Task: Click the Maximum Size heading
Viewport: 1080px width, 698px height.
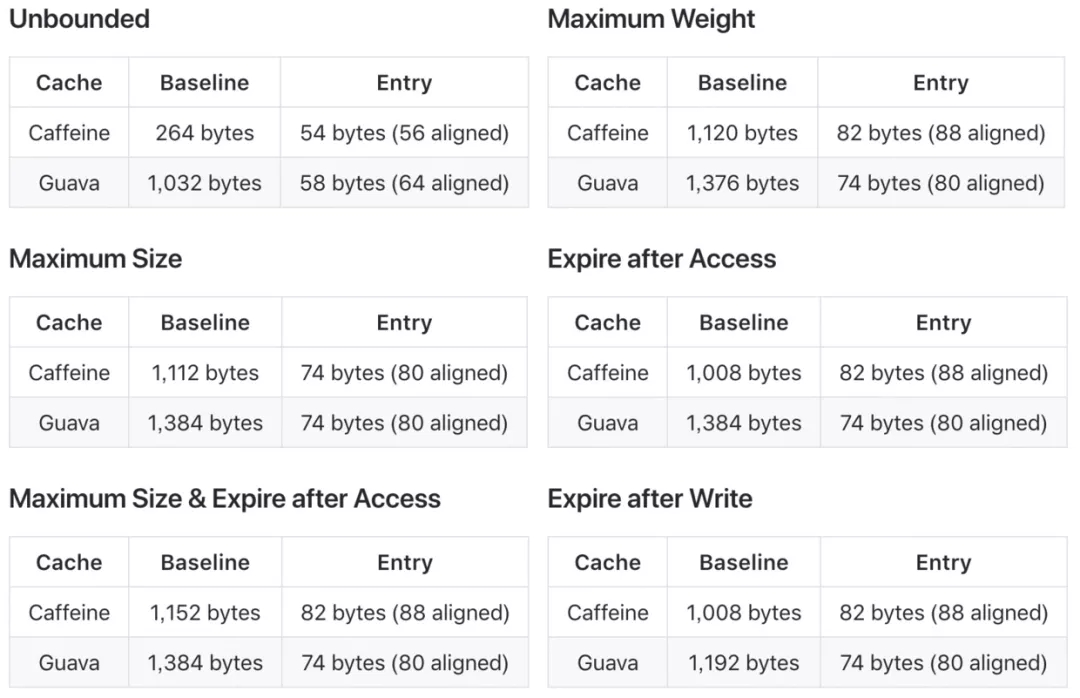Action: click(96, 258)
